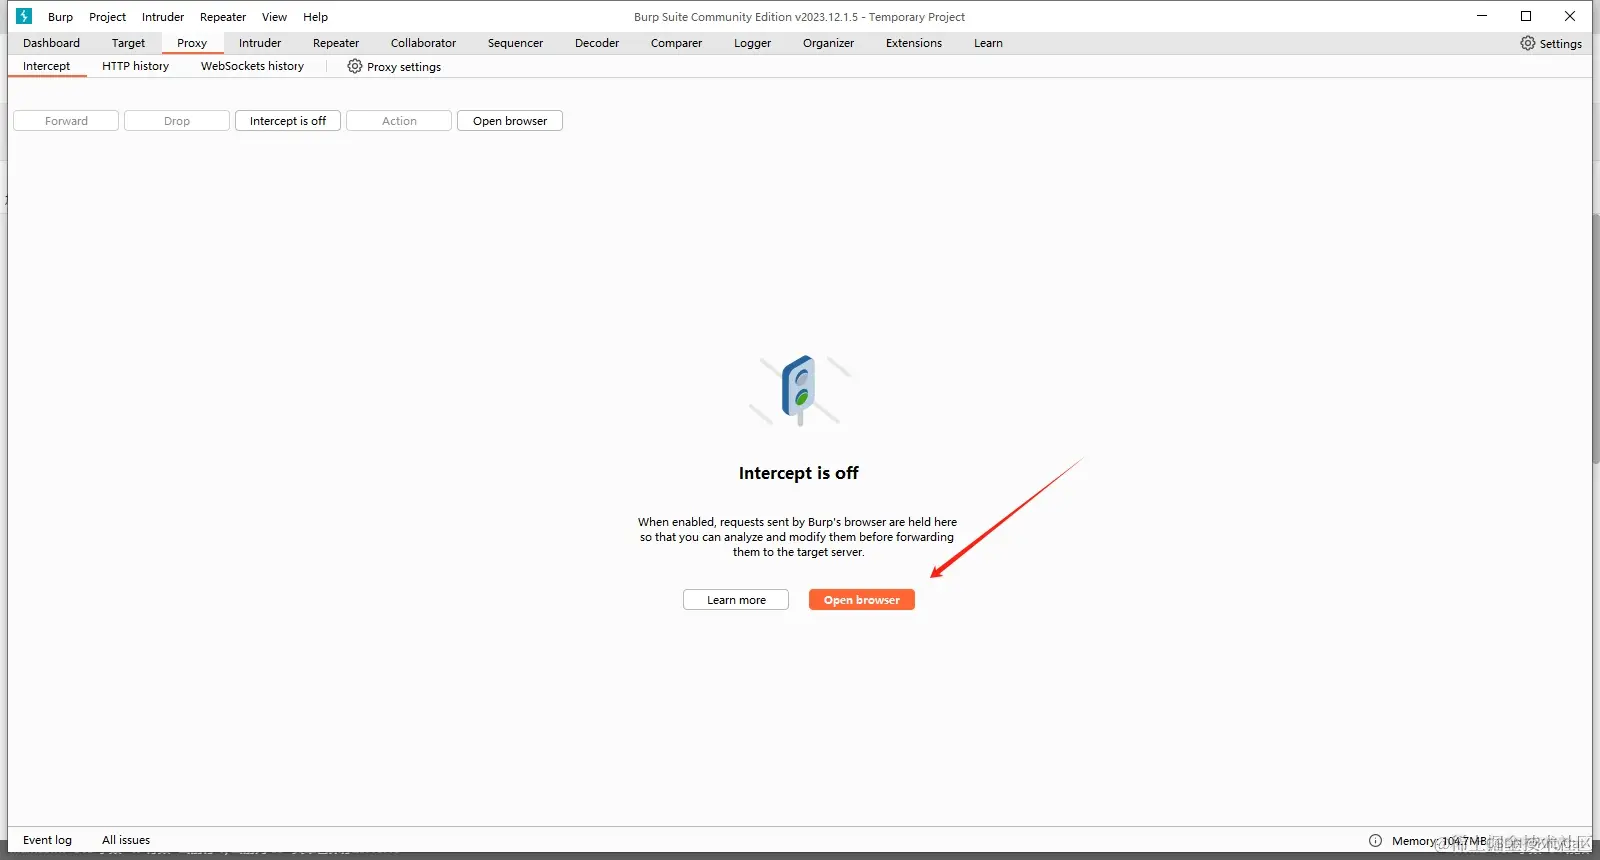Switch to the Sequencer tab
This screenshot has height=860, width=1600.
coord(515,43)
